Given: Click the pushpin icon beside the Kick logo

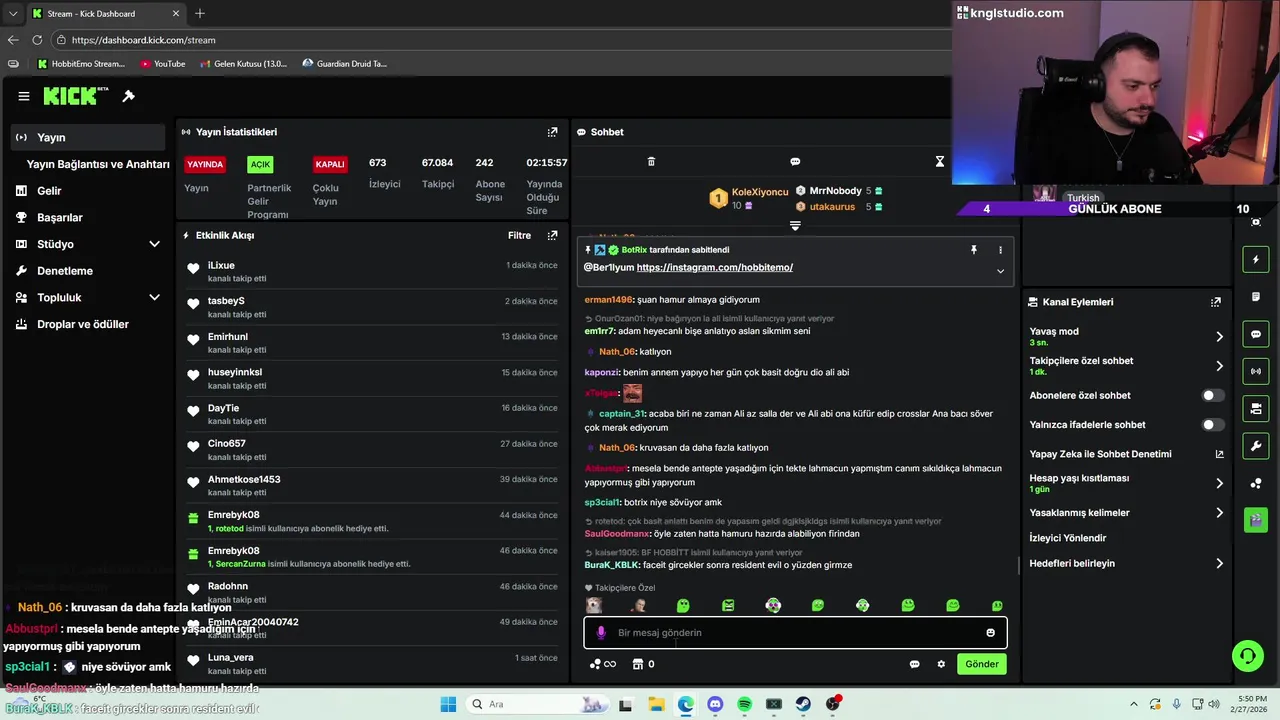Looking at the screenshot, I should 128,96.
